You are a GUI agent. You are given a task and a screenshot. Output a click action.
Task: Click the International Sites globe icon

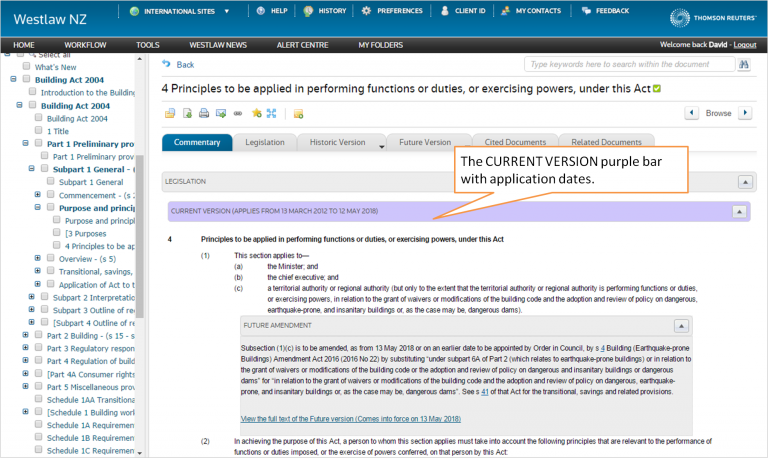click(x=134, y=11)
